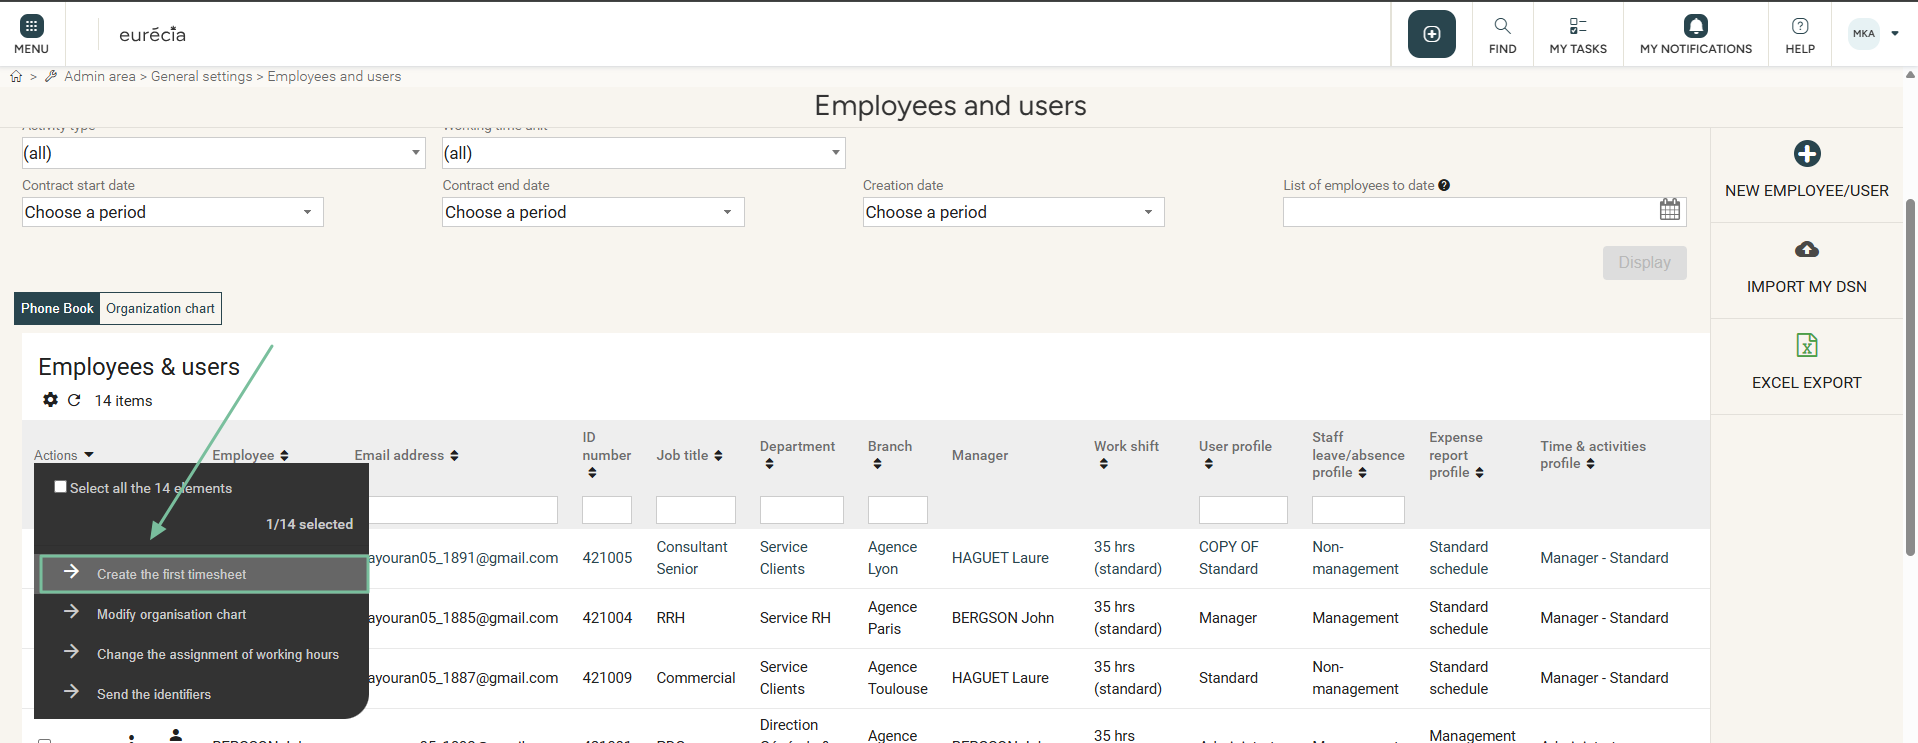
Task: Open MY TASKS icon
Action: point(1577,27)
